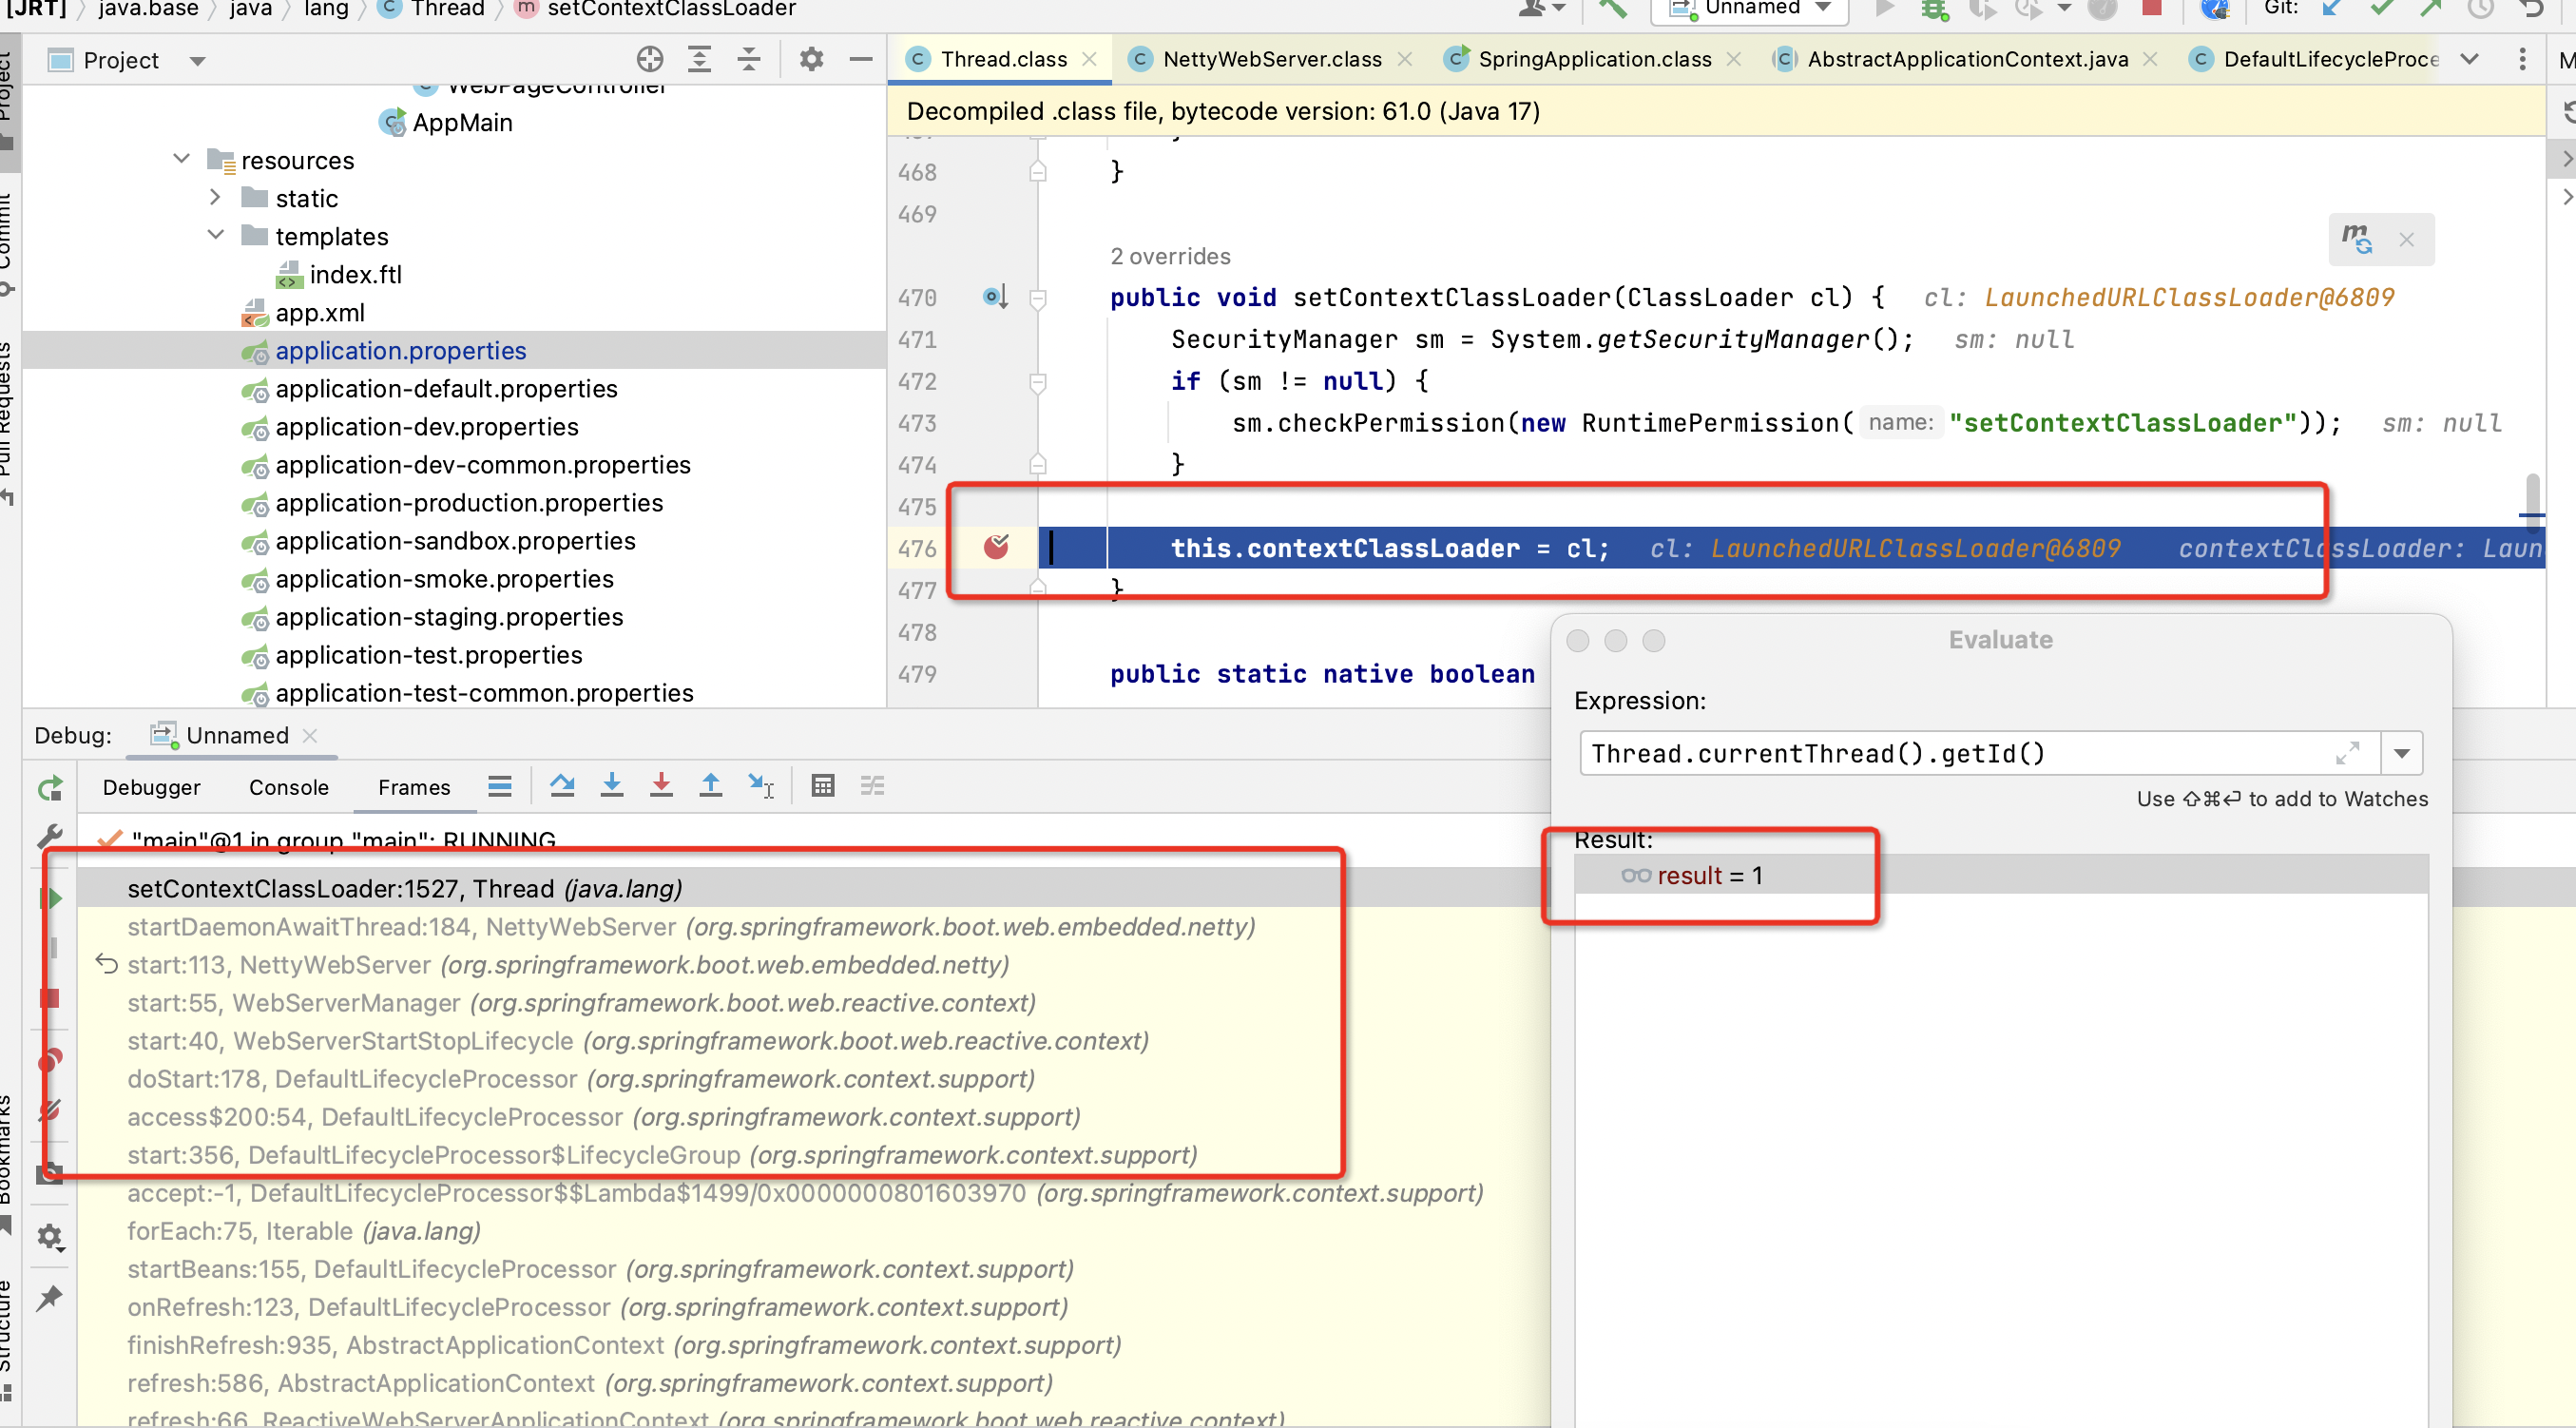The width and height of the screenshot is (2576, 1428).
Task: Switch to the Console tab
Action: click(x=288, y=787)
